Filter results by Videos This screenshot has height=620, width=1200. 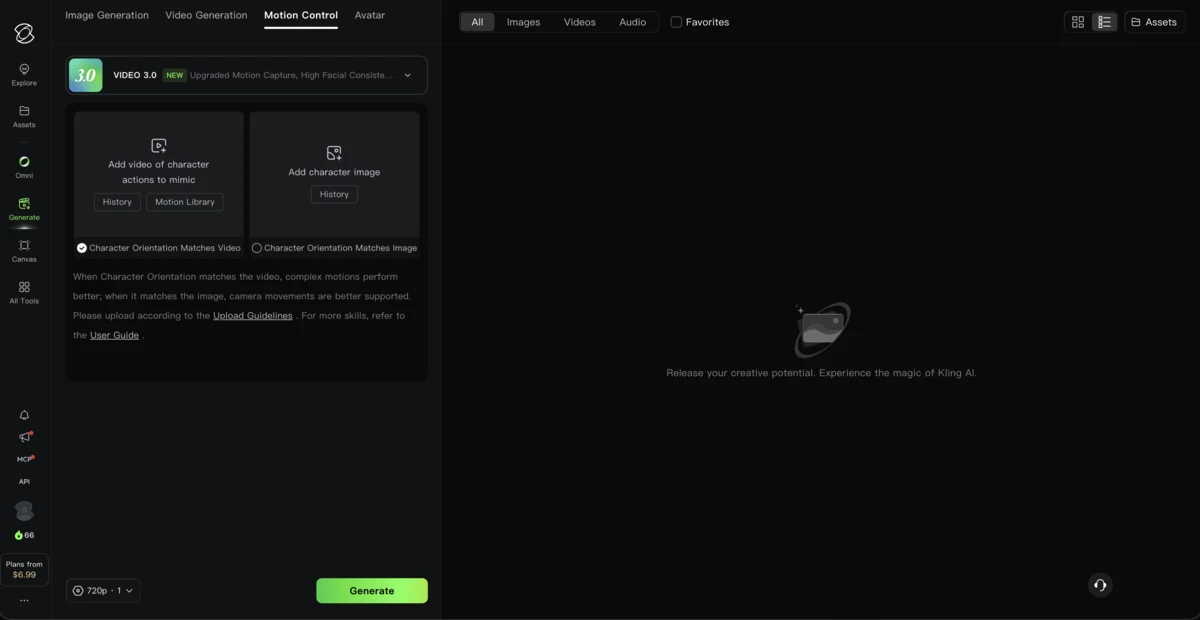pos(580,22)
